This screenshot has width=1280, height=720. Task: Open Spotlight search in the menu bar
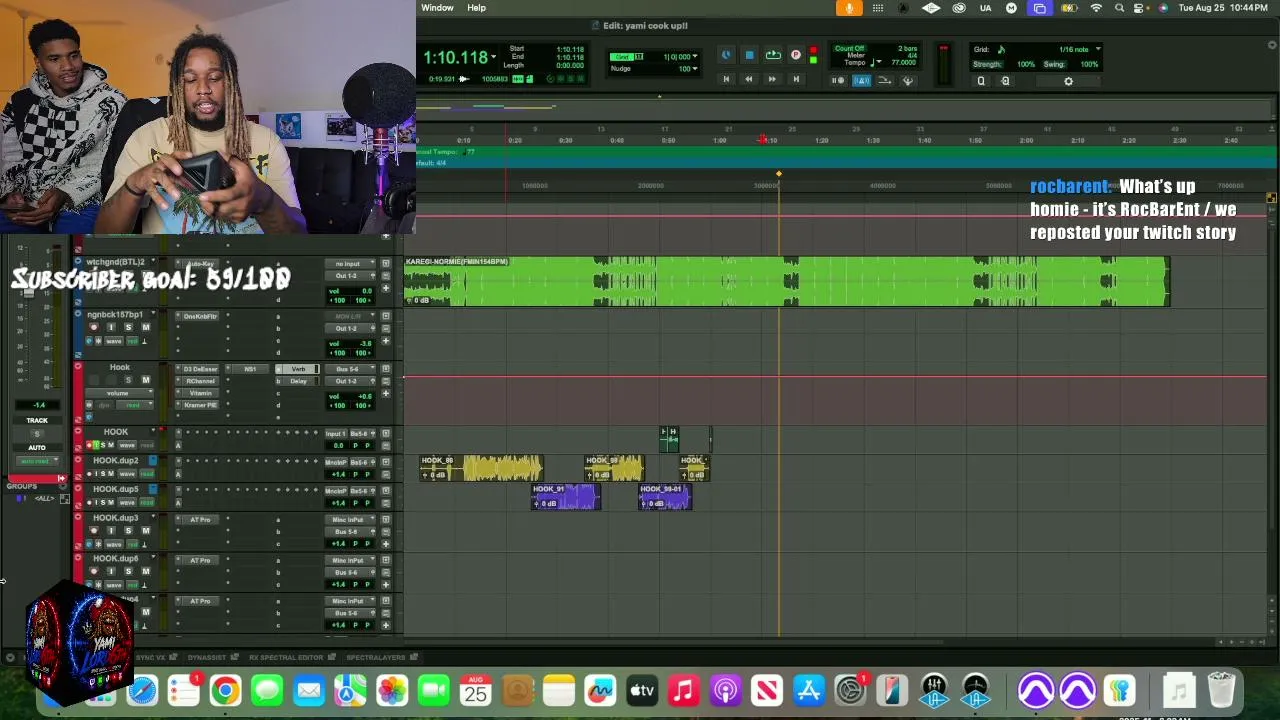point(1119,8)
